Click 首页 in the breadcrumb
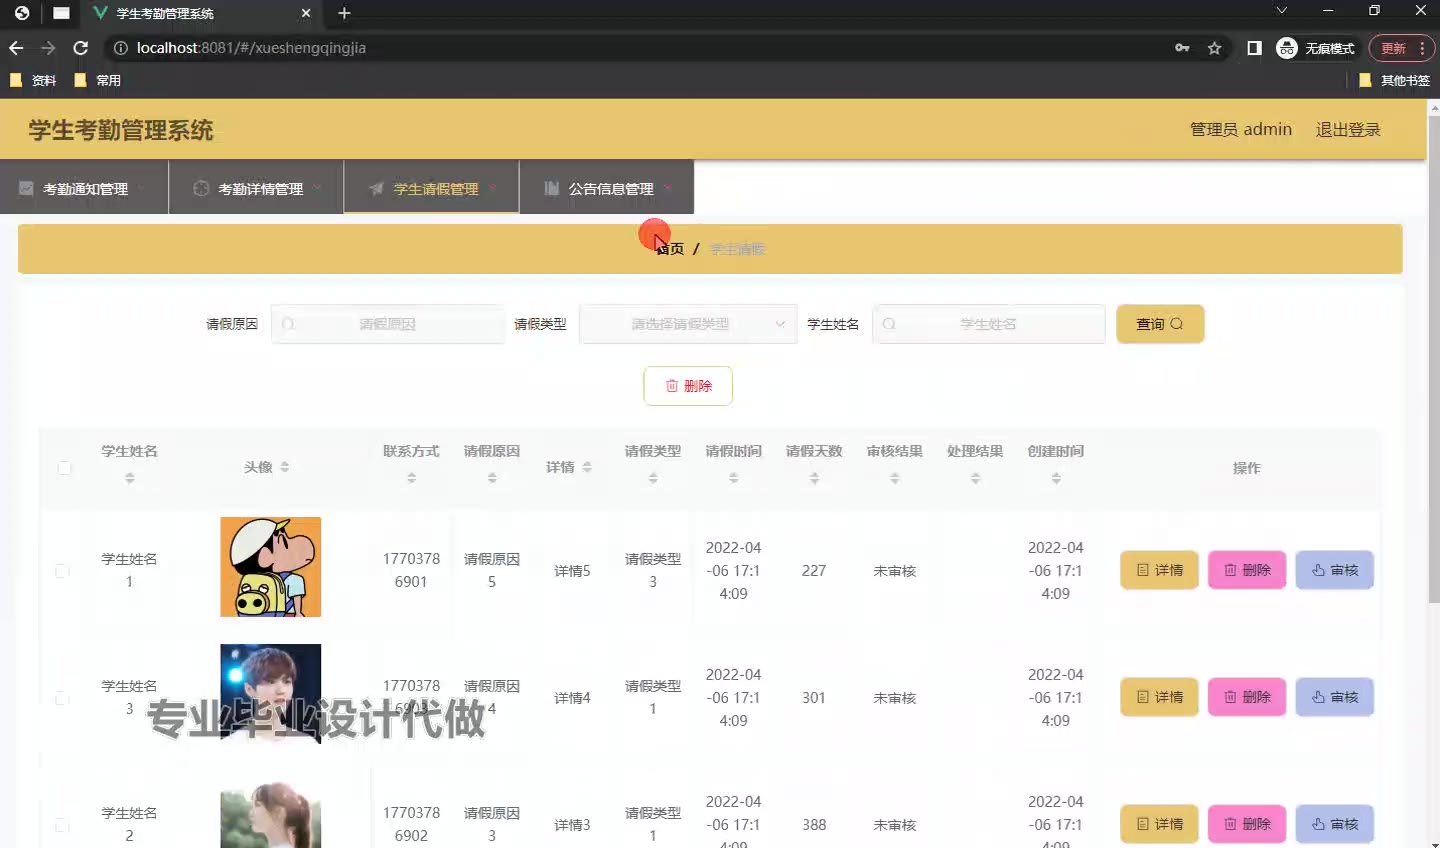Viewport: 1440px width, 848px height. [x=670, y=249]
